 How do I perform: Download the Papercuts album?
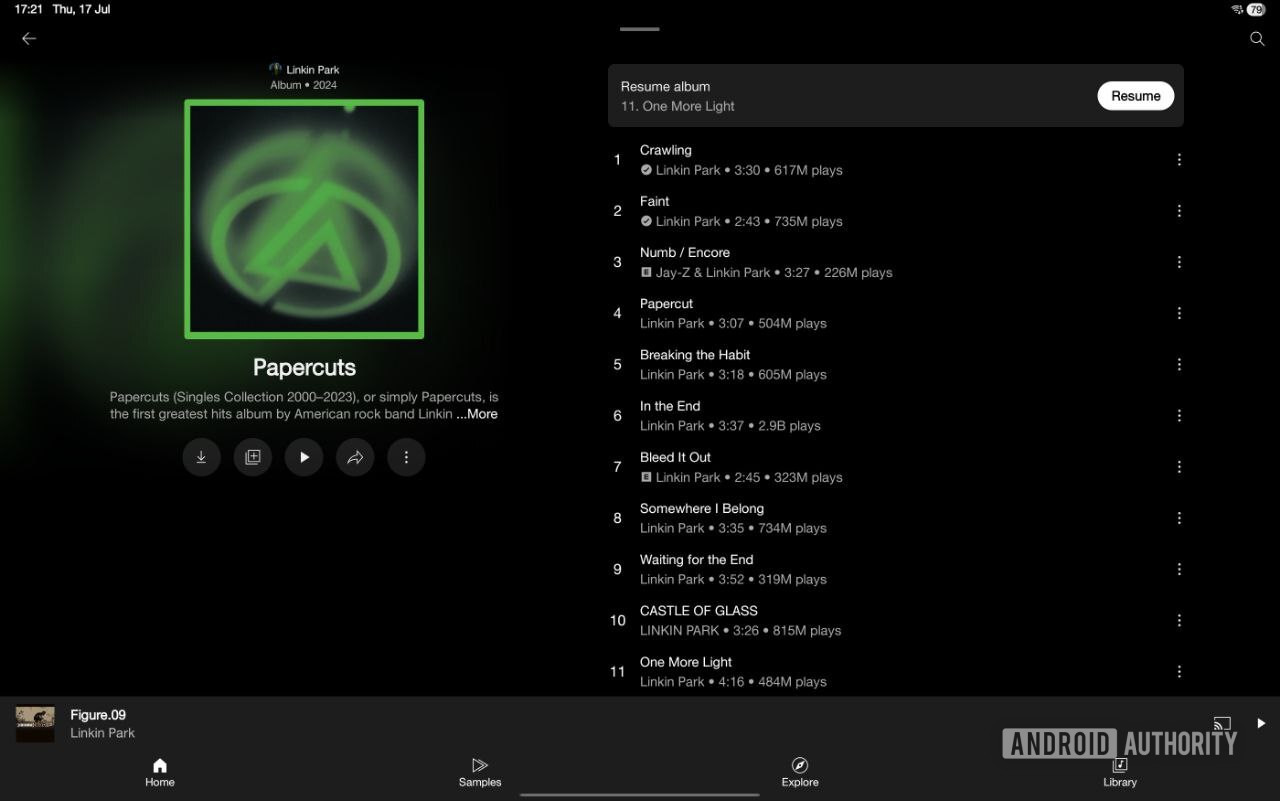point(201,457)
